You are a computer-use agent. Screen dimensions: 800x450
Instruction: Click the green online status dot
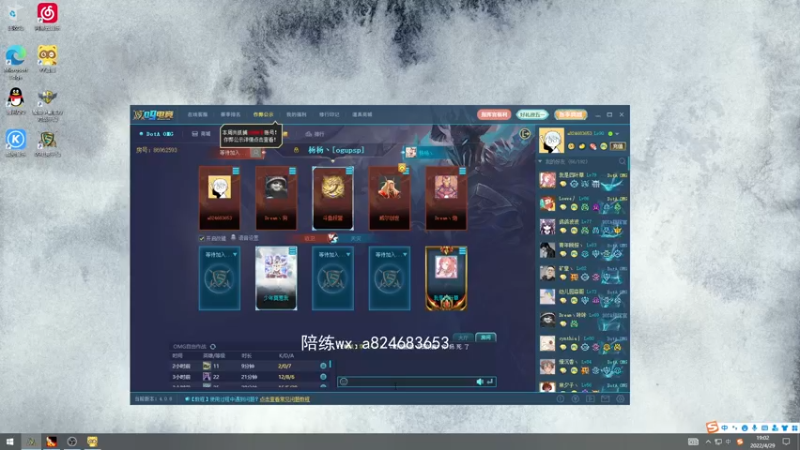[610, 134]
